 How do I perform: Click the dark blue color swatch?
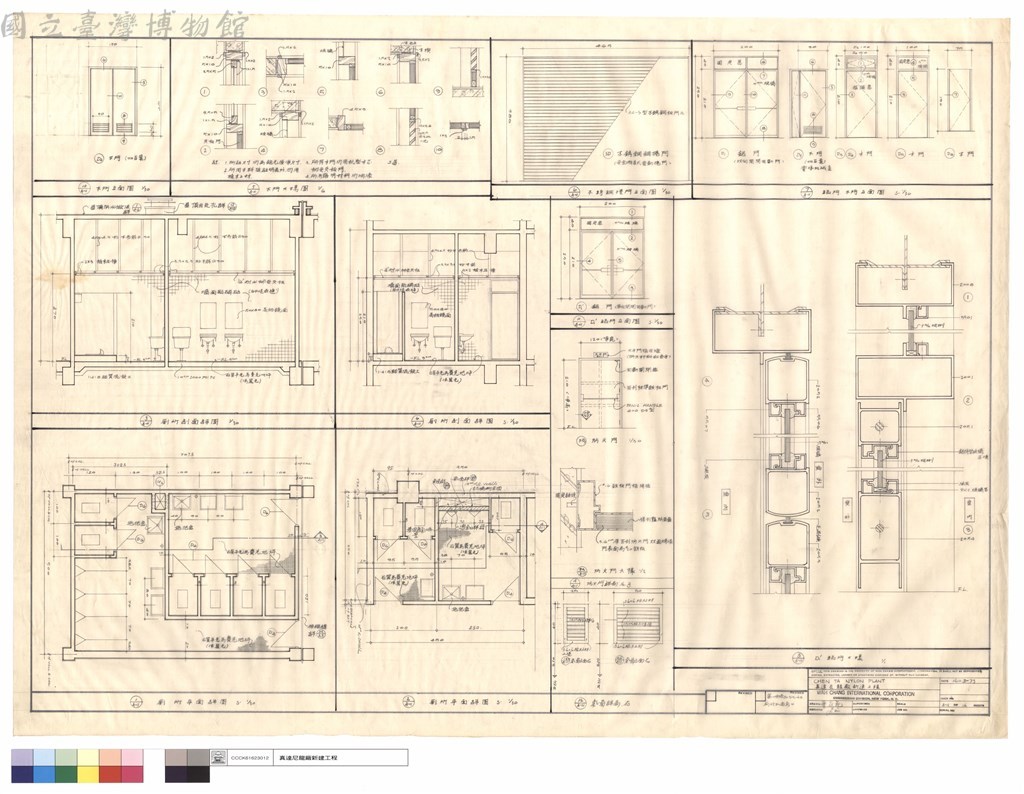point(22,774)
